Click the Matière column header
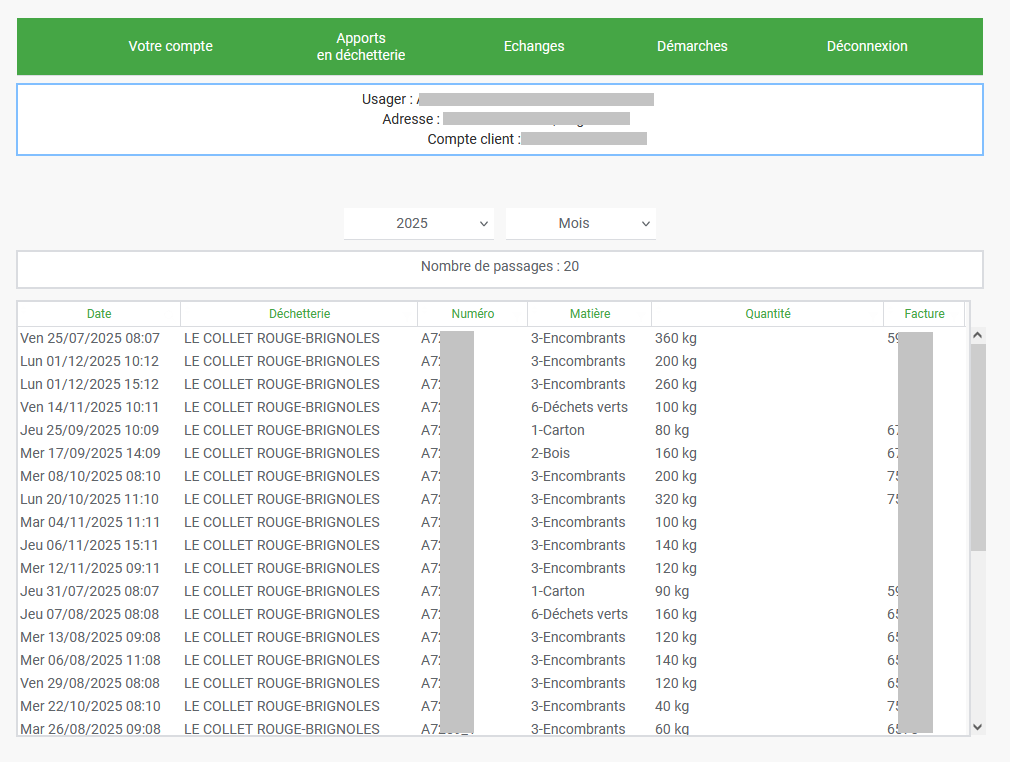The width and height of the screenshot is (1010, 762). pyautogui.click(x=589, y=314)
